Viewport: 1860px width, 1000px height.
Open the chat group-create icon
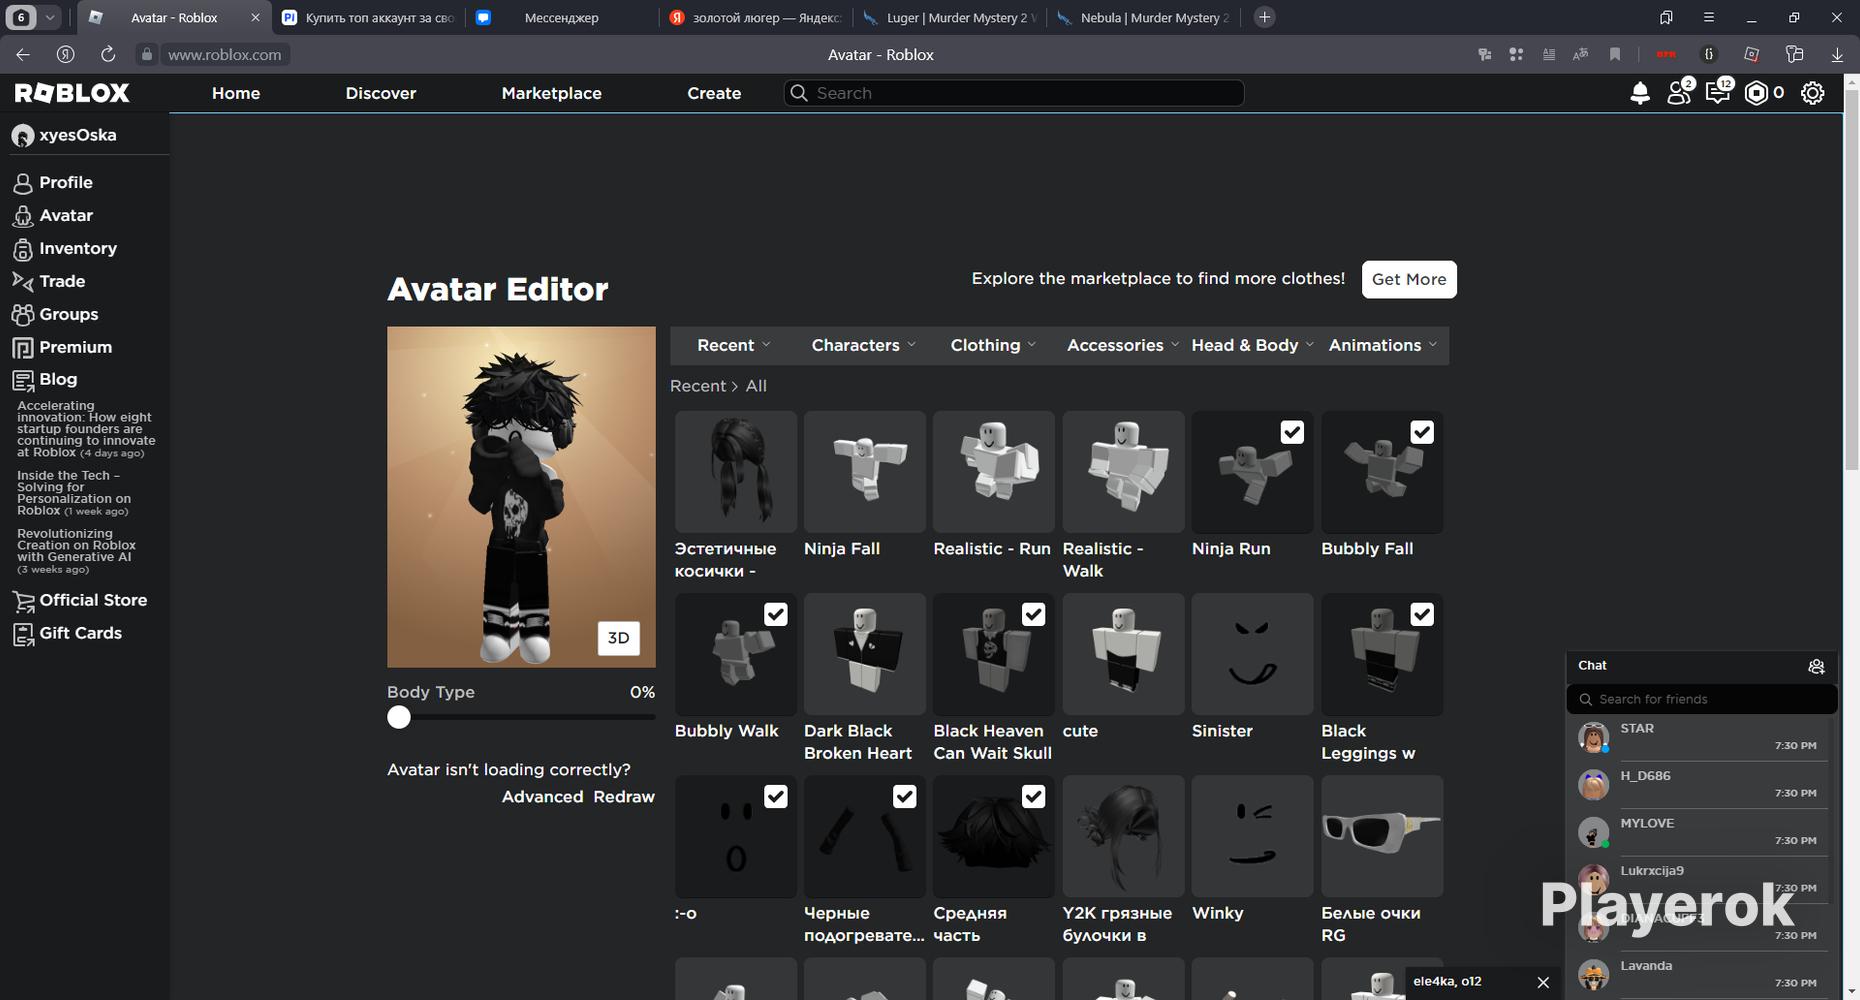pyautogui.click(x=1816, y=666)
